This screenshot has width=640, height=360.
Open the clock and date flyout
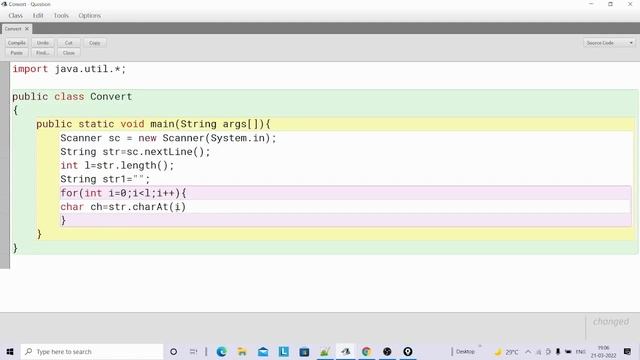[x=603, y=351]
